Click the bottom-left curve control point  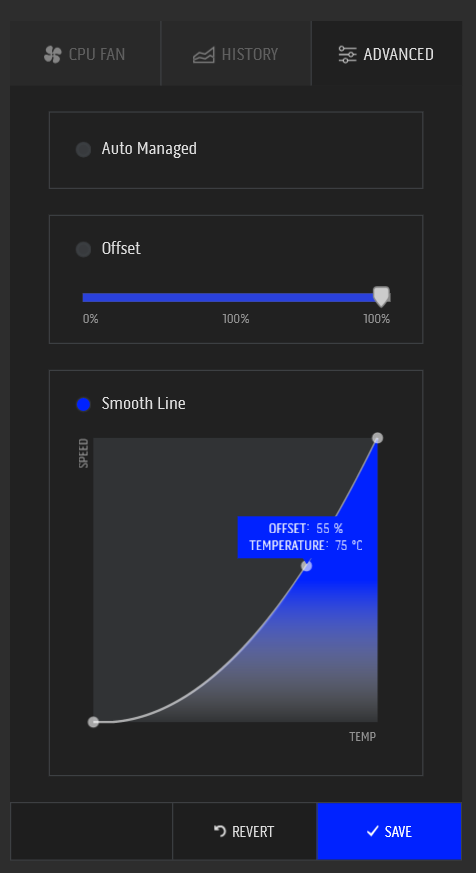tap(93, 722)
